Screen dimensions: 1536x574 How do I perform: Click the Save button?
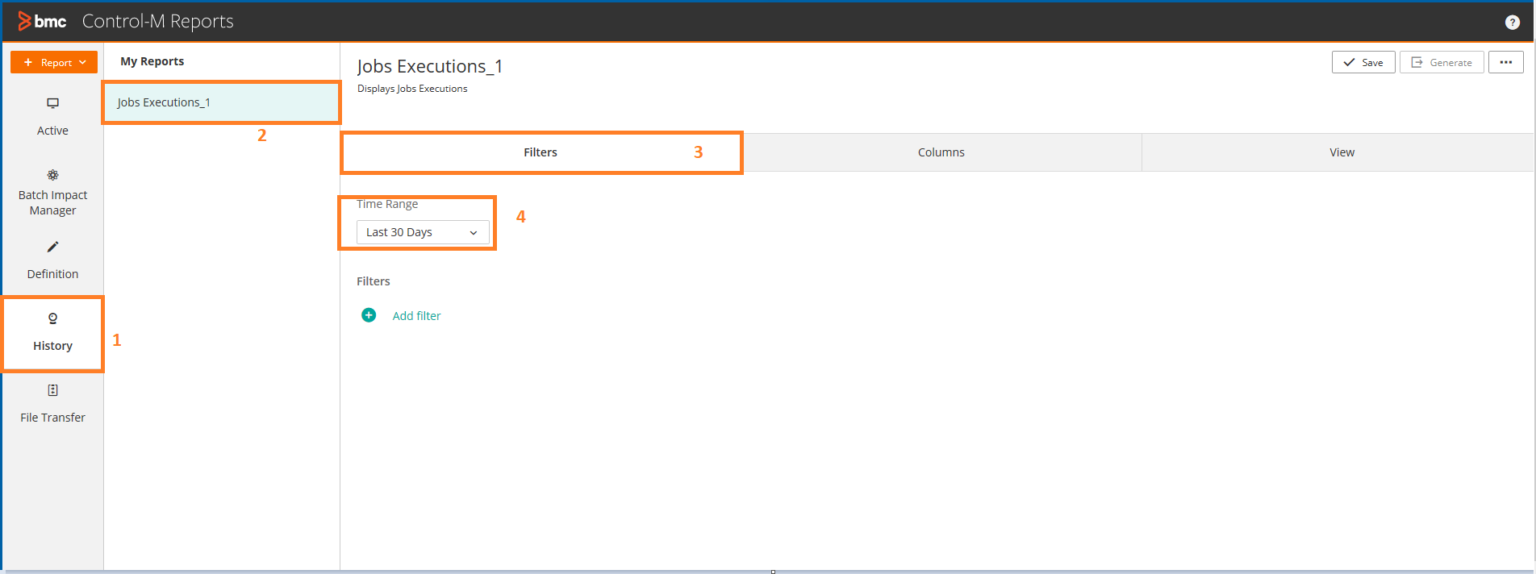click(1363, 62)
